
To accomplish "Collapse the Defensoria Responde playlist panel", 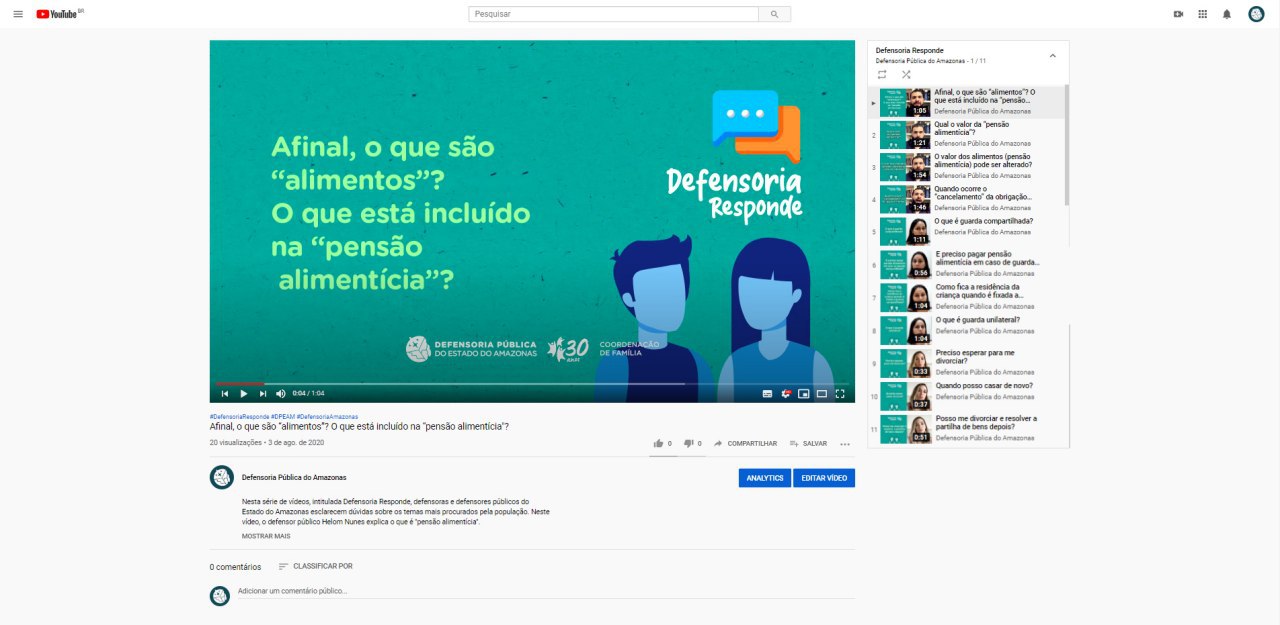I will click(x=1052, y=56).
